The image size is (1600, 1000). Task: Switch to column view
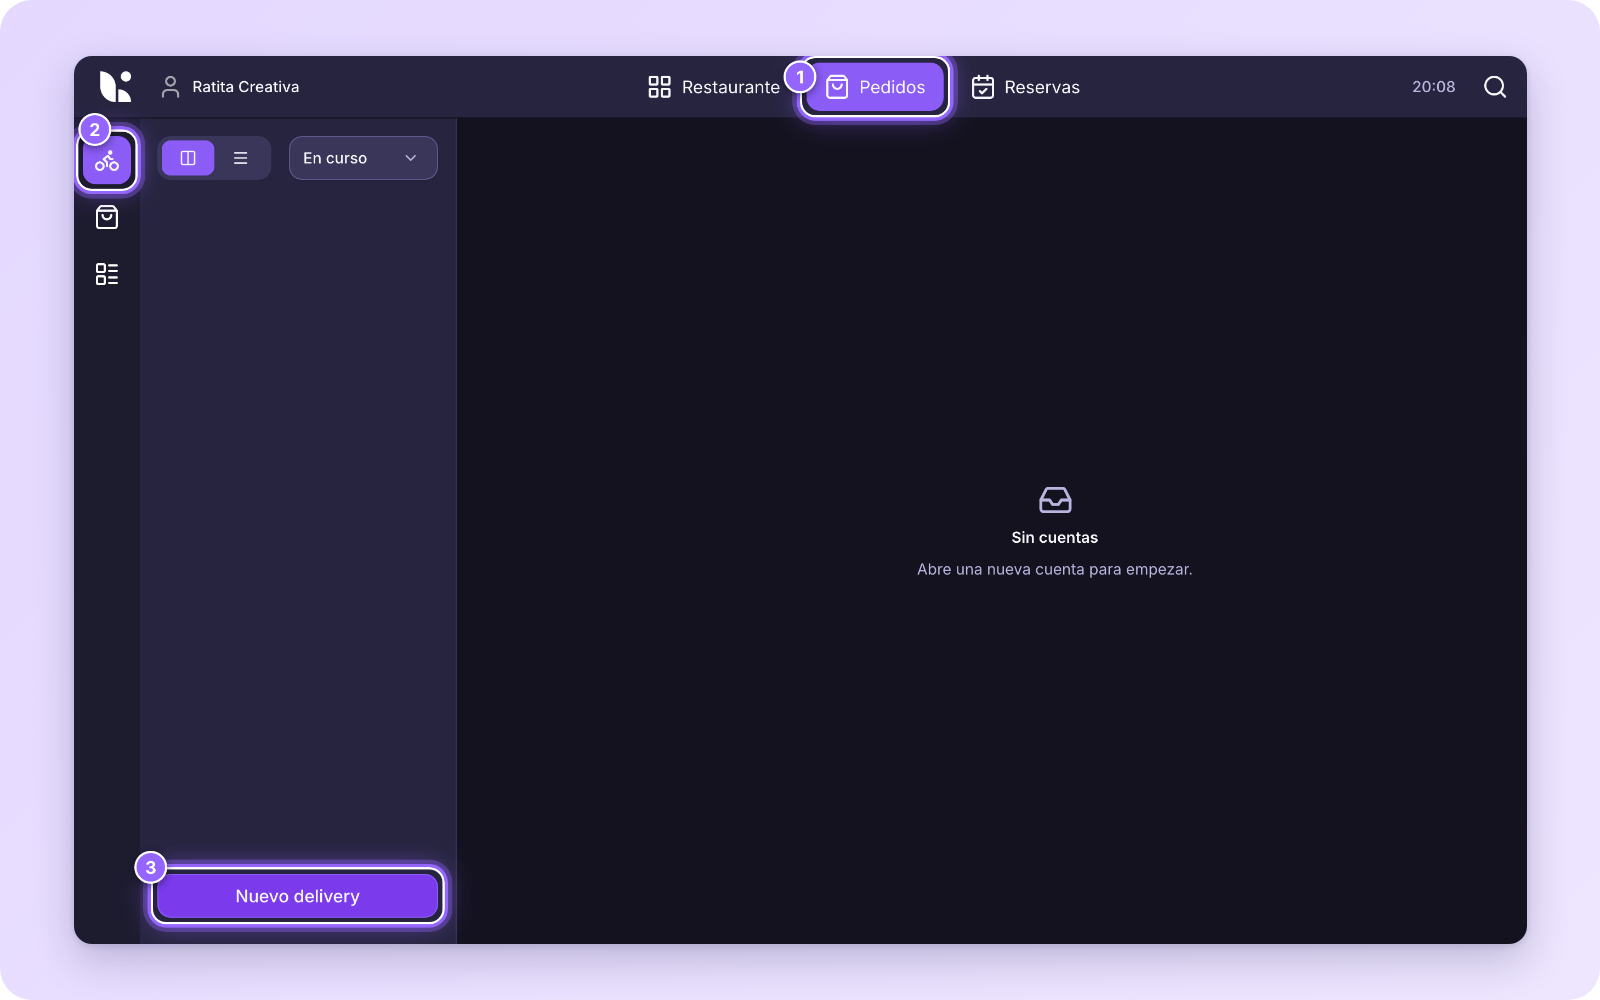point(188,158)
